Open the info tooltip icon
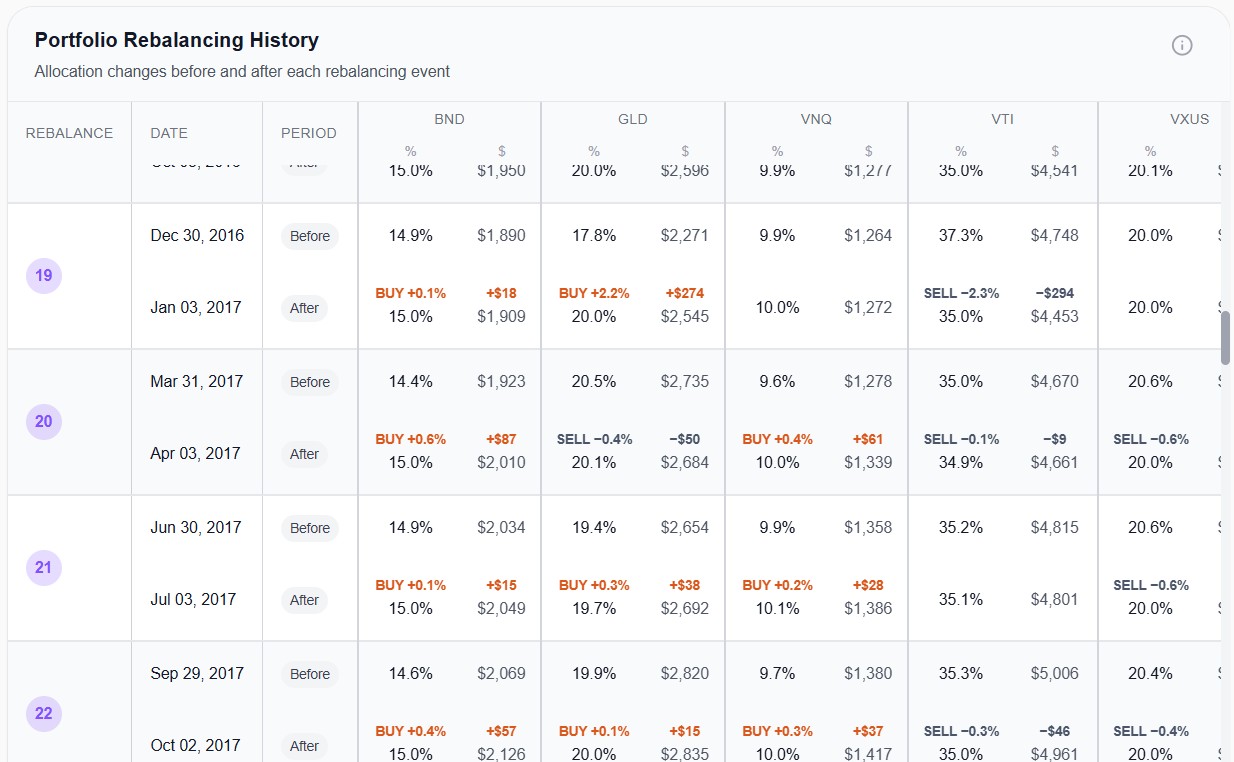 1182,45
